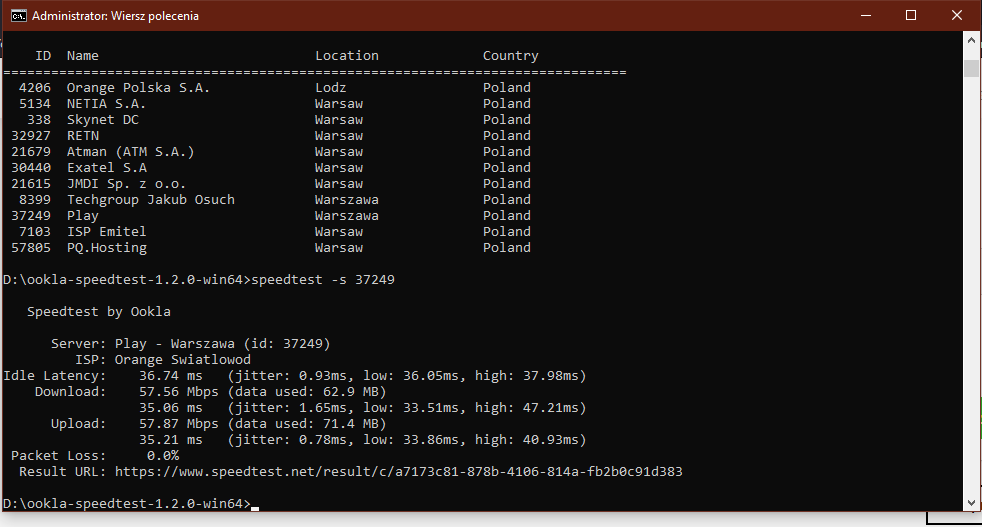982x527 pixels.
Task: Minimize the Wiersz polecenia window
Action: coord(866,16)
